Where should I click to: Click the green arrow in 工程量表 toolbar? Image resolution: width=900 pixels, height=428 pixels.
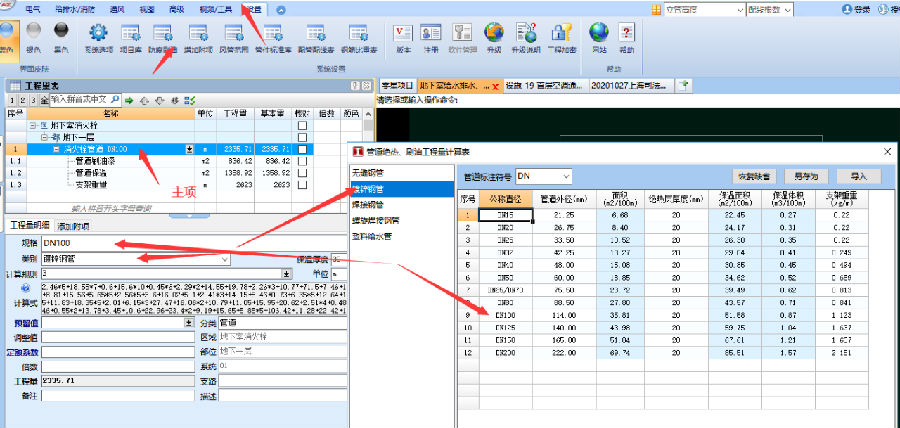130,100
